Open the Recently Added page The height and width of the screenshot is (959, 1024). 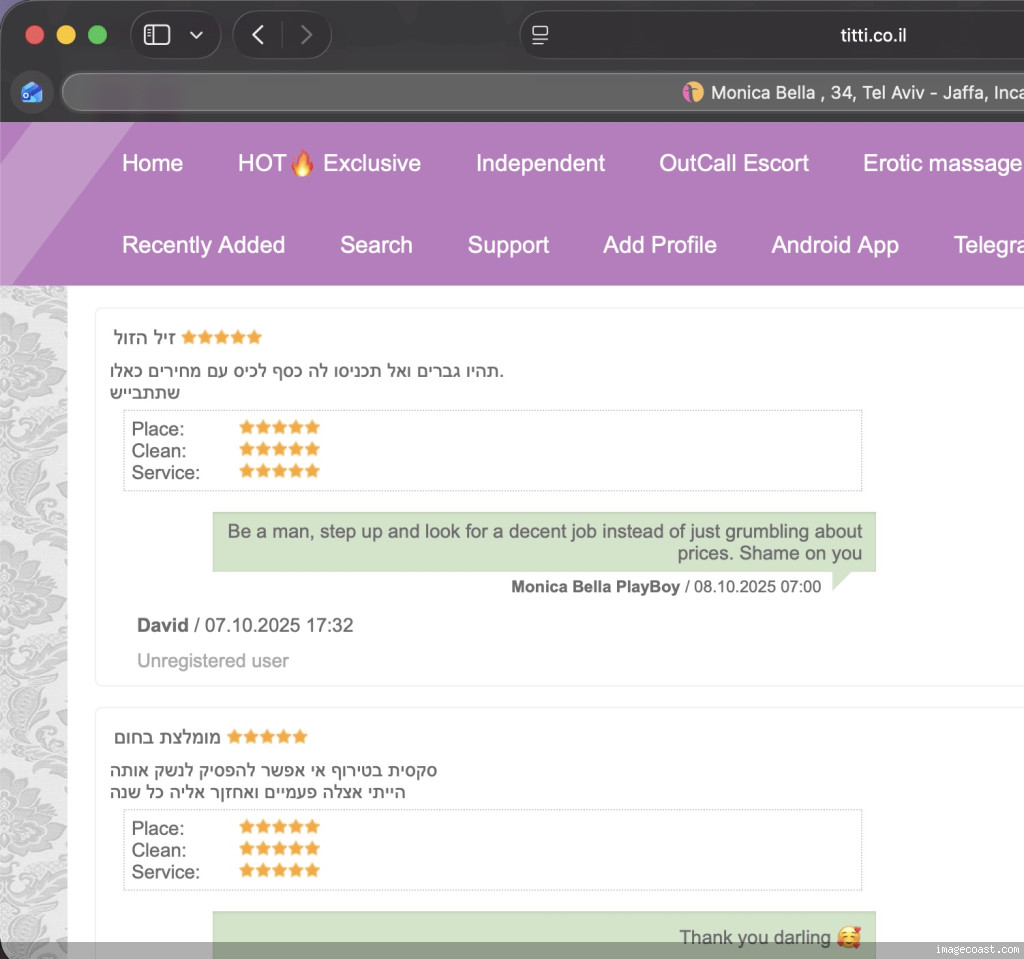point(203,245)
